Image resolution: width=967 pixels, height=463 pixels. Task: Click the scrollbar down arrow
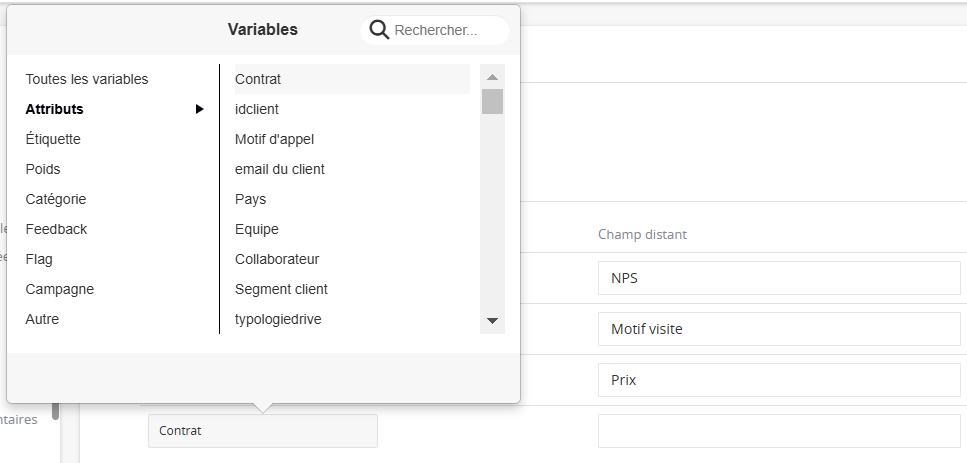[x=492, y=321]
